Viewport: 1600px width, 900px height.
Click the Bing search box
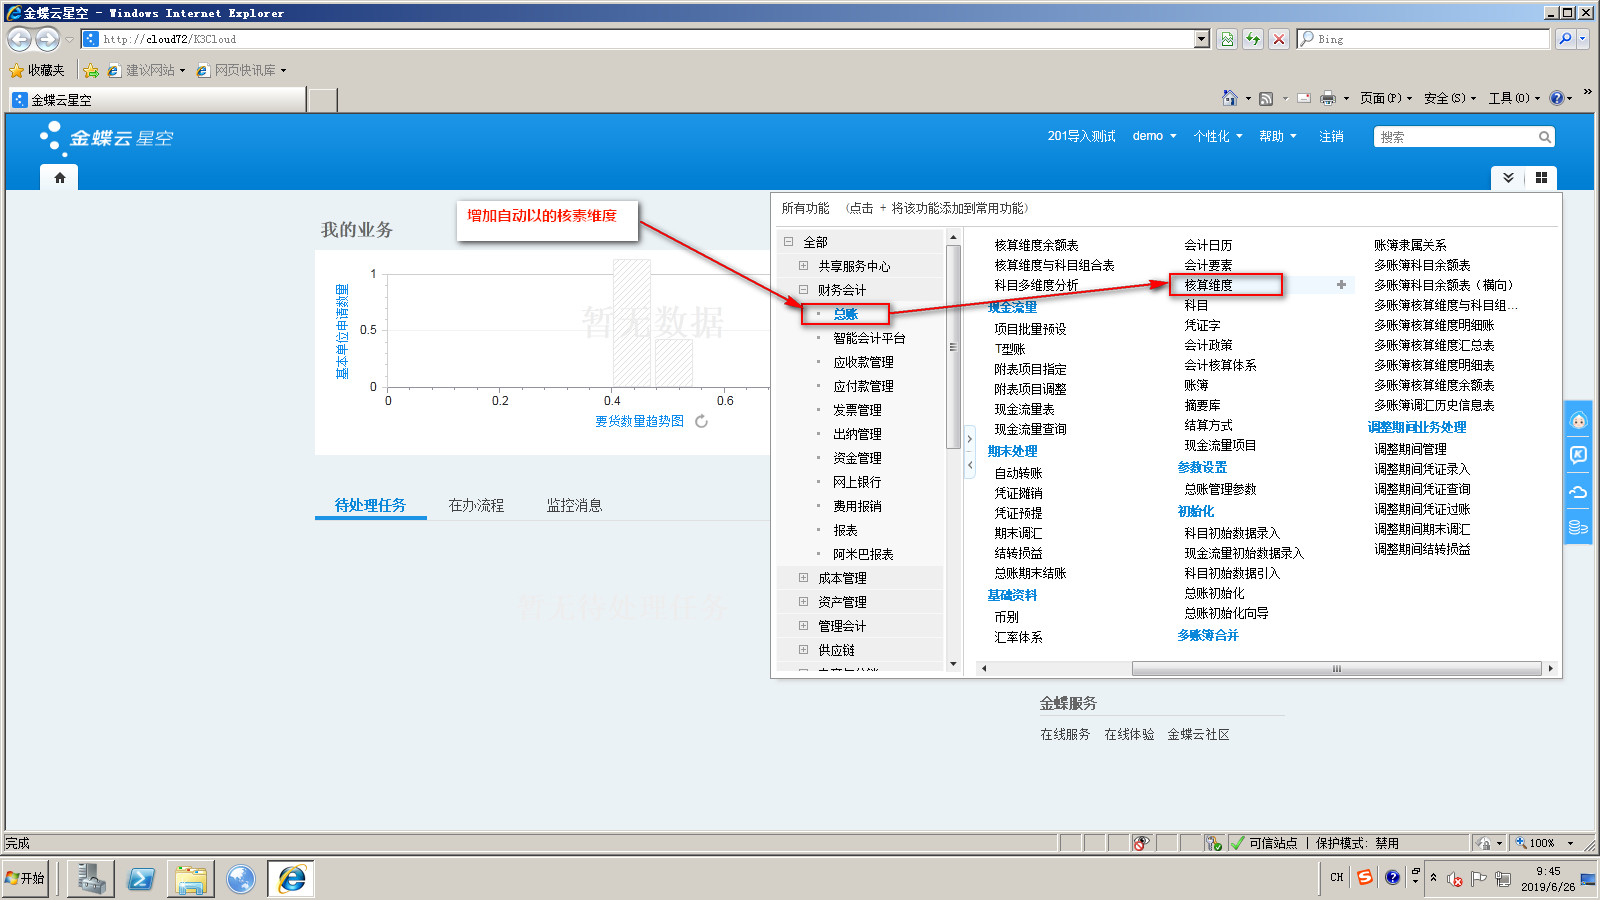pos(1423,39)
